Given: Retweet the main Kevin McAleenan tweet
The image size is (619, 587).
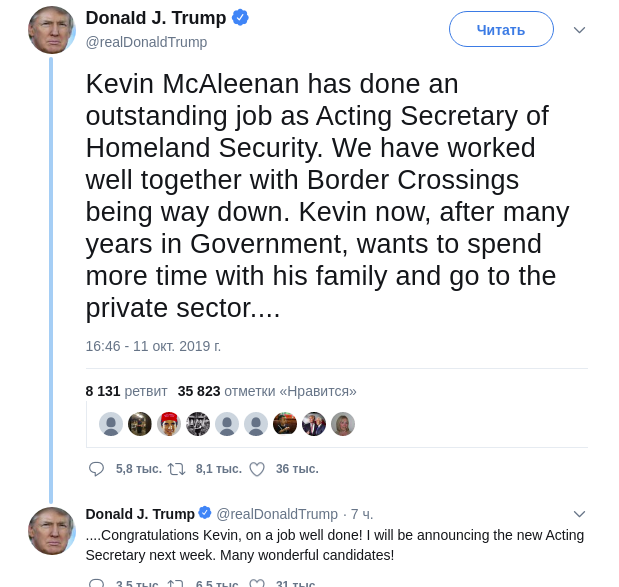Looking at the screenshot, I should [x=177, y=468].
